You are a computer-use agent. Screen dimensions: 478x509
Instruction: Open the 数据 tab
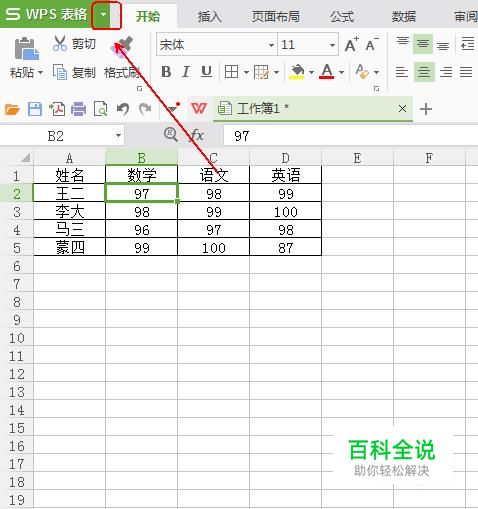404,16
